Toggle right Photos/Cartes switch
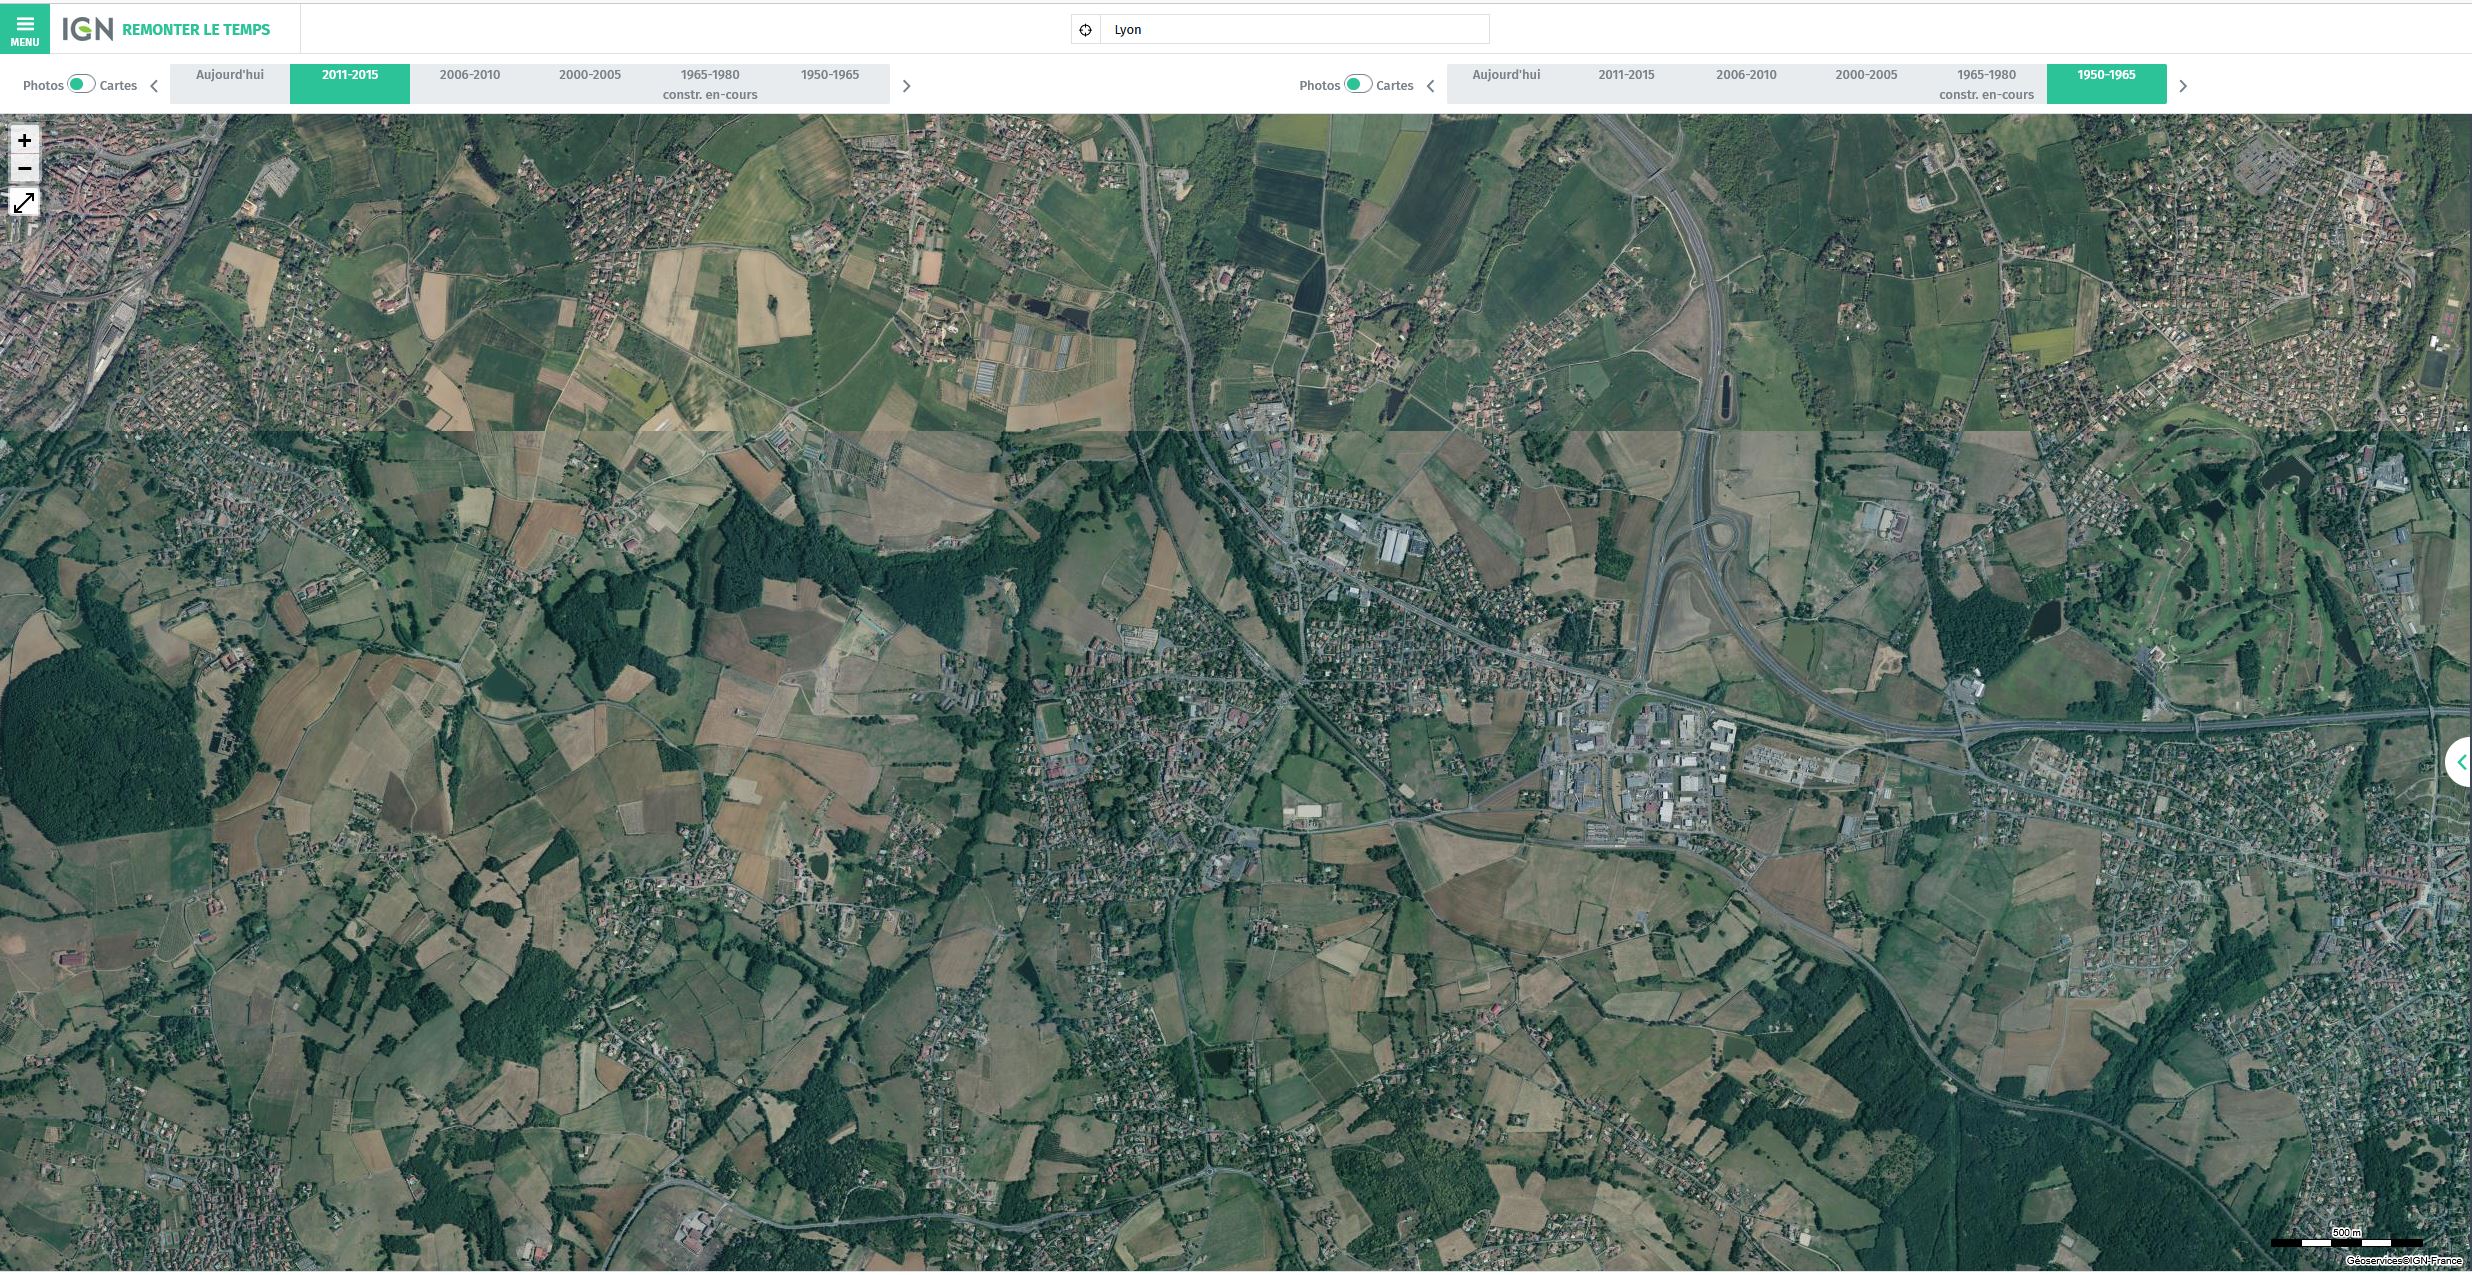2472x1275 pixels. (x=1357, y=84)
